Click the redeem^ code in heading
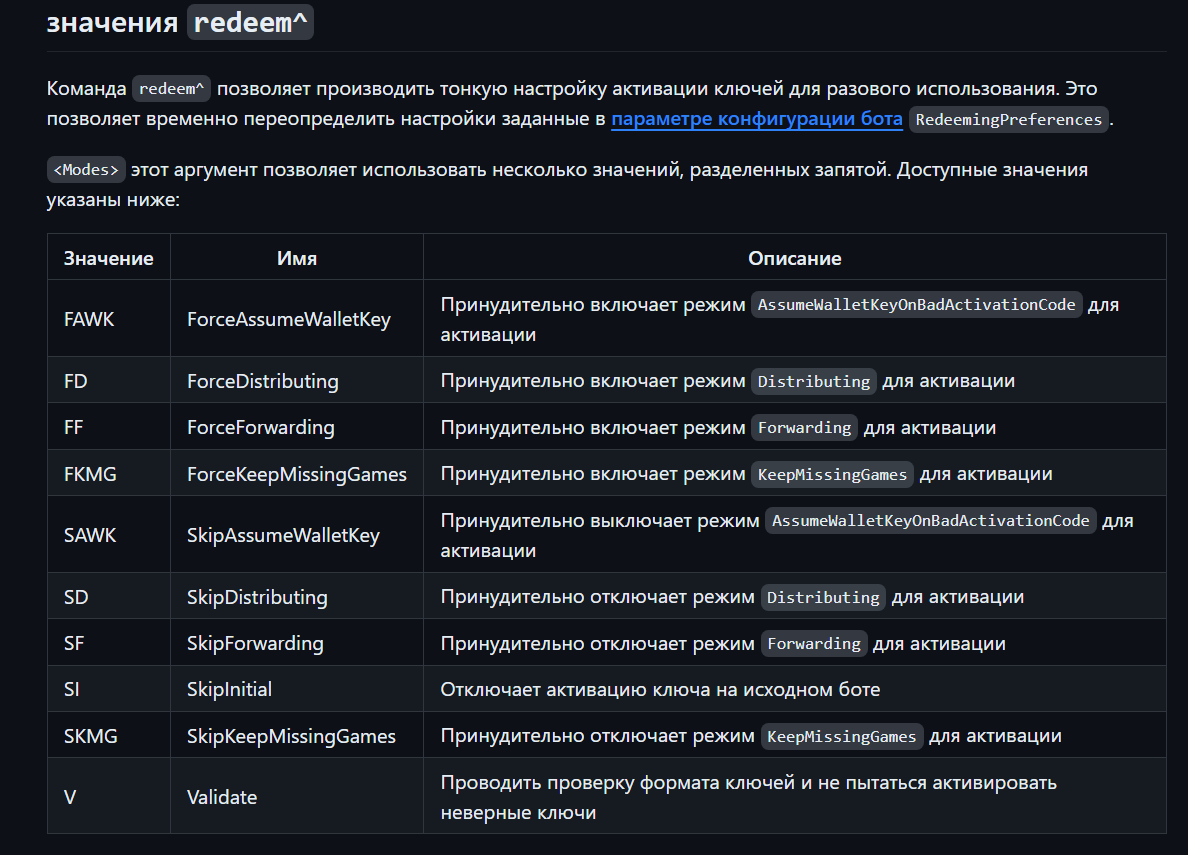Image resolution: width=1188 pixels, height=855 pixels. coord(250,22)
